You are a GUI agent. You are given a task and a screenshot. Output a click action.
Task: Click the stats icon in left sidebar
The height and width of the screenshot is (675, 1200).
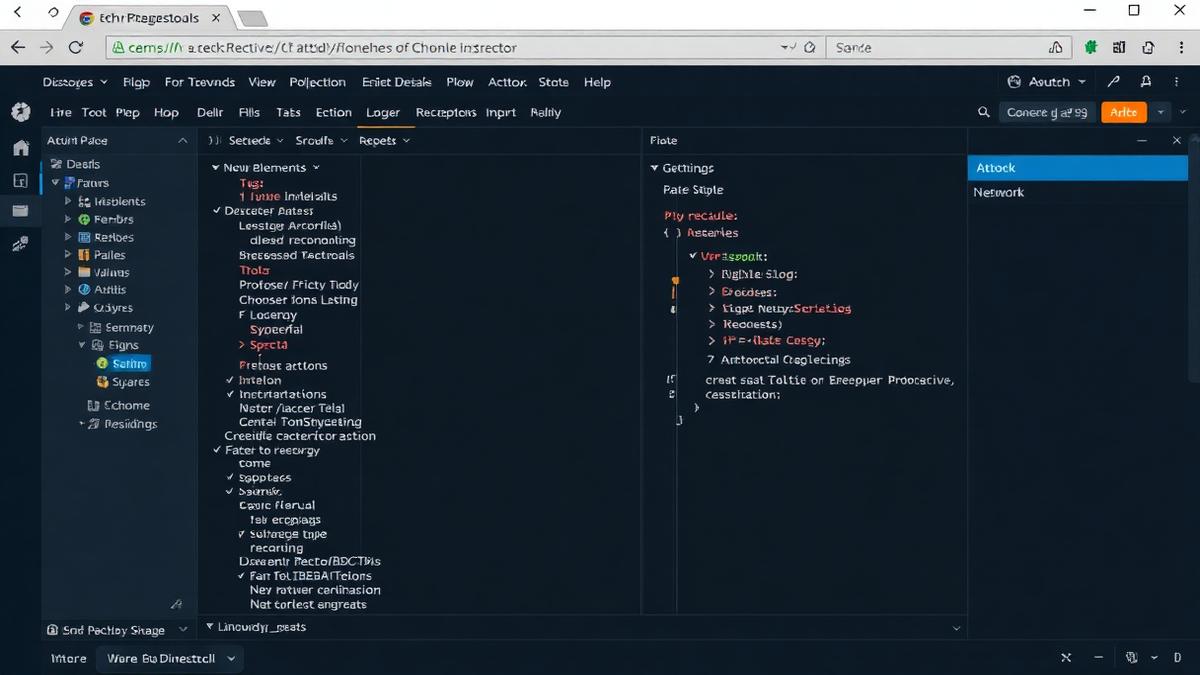pos(20,243)
